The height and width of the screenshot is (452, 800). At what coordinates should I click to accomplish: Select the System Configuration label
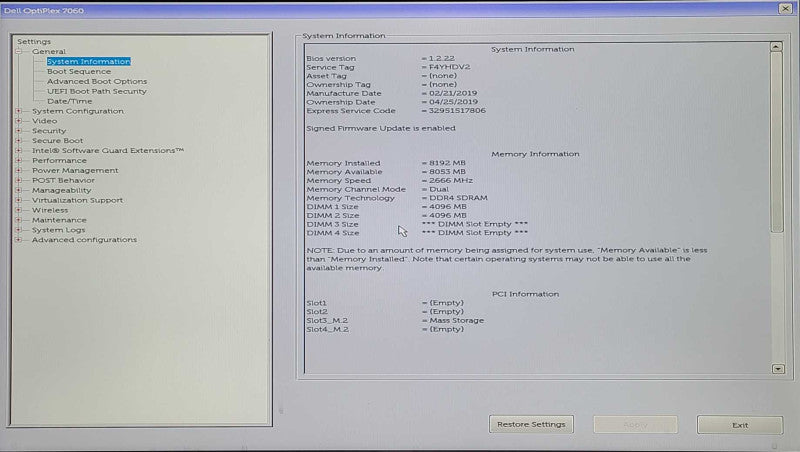pyautogui.click(x=78, y=111)
